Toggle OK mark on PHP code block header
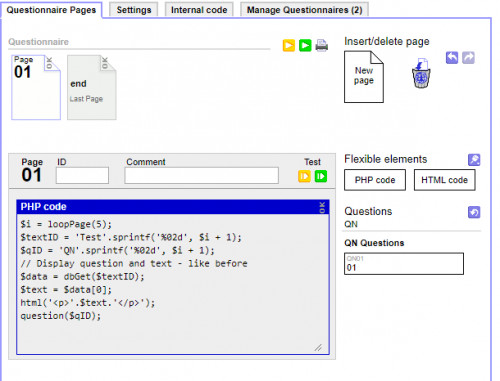 322,207
